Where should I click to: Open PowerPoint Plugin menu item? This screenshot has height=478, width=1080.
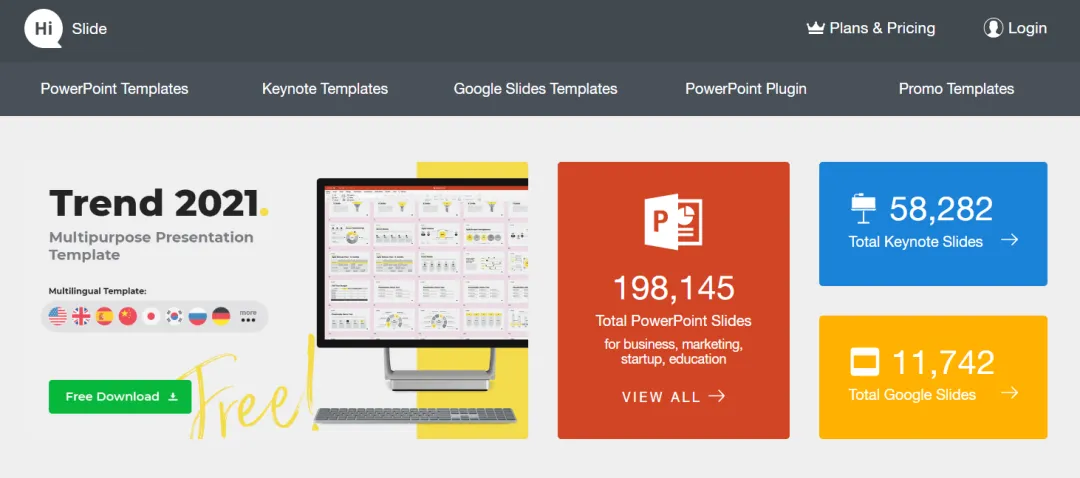point(746,89)
